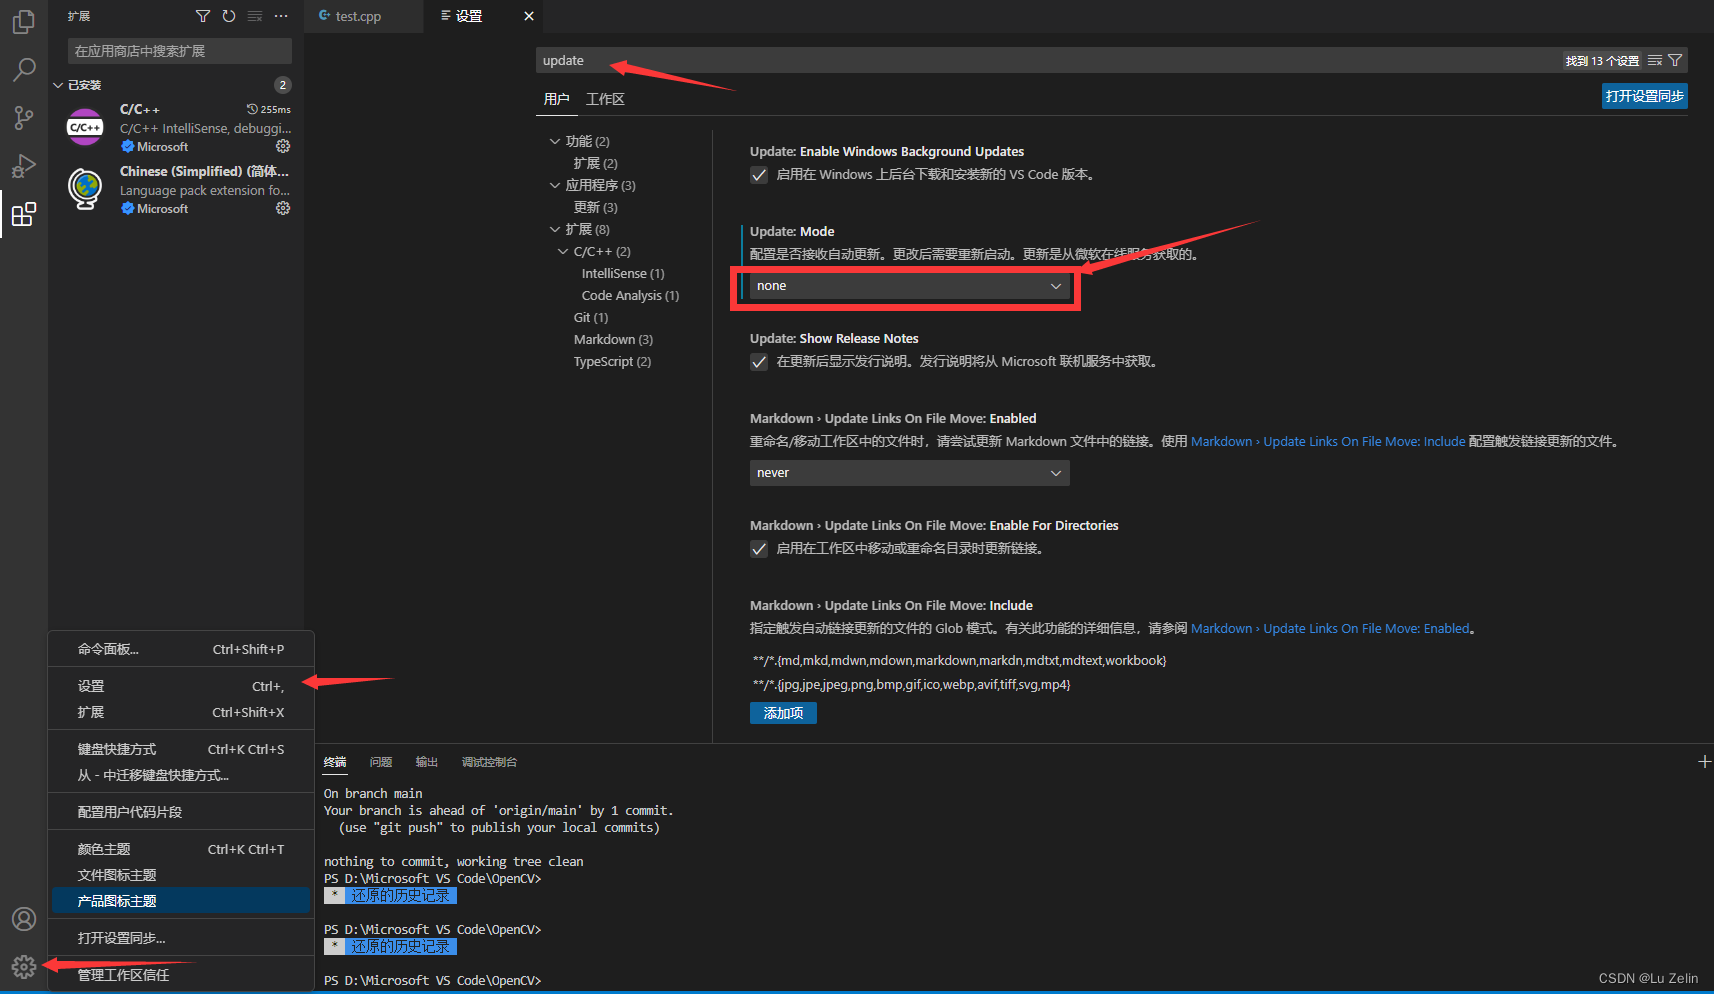The image size is (1714, 994).
Task: Collapse the C/C++ (2) tree node
Action: [563, 251]
